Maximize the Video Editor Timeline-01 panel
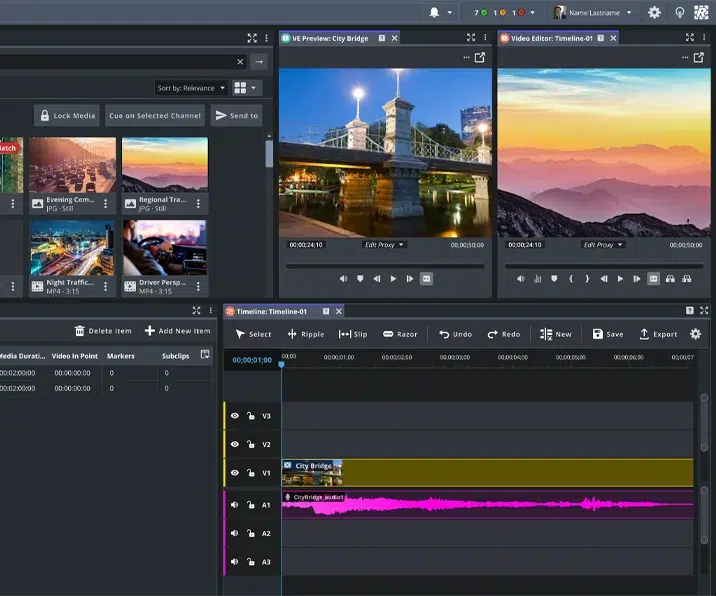 tap(690, 38)
